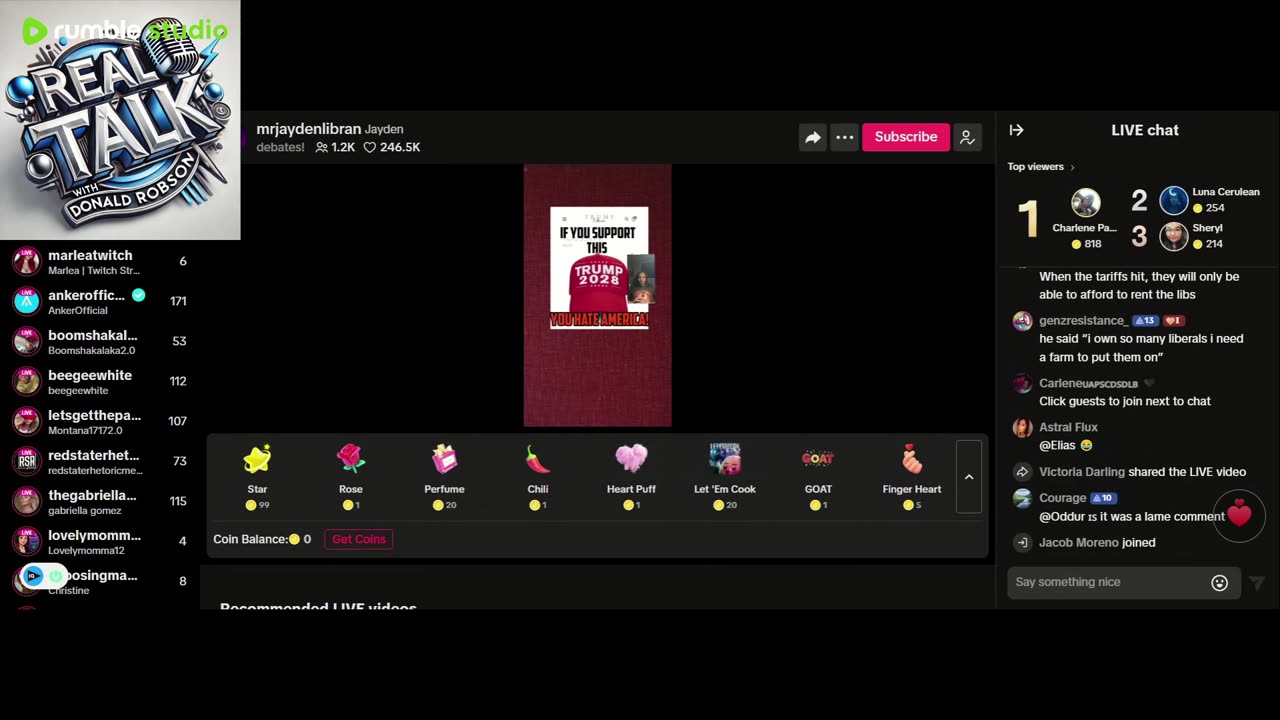Open redstaterhet... live channel
This screenshot has height=720, width=1280.
(100, 461)
